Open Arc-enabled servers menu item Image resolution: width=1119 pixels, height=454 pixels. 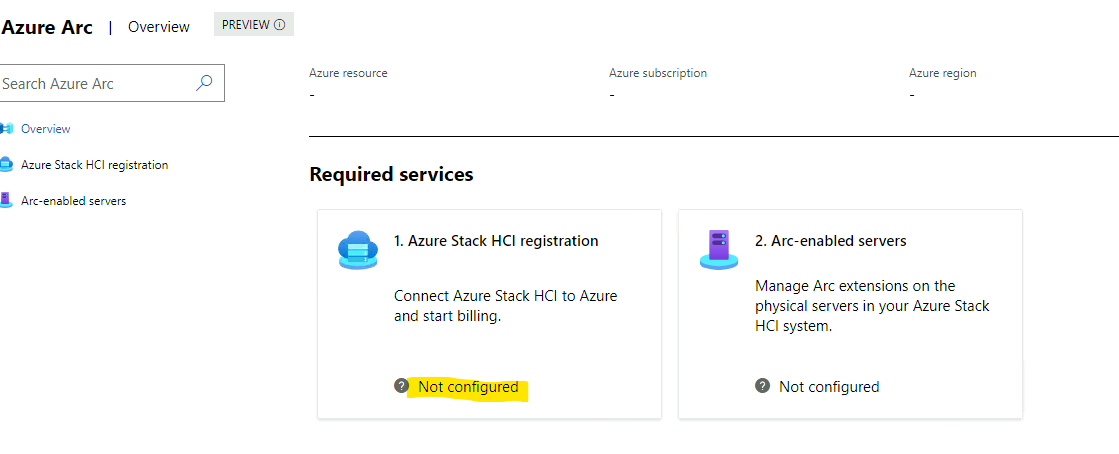(74, 201)
